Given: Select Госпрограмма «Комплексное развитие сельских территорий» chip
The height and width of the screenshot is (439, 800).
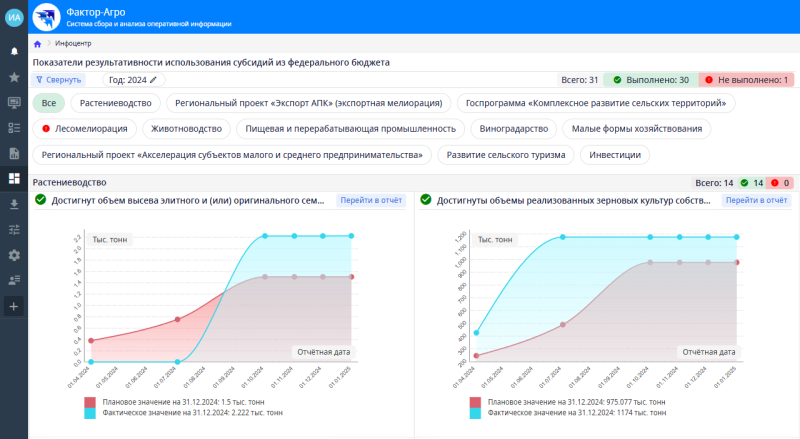Looking at the screenshot, I should click(596, 103).
